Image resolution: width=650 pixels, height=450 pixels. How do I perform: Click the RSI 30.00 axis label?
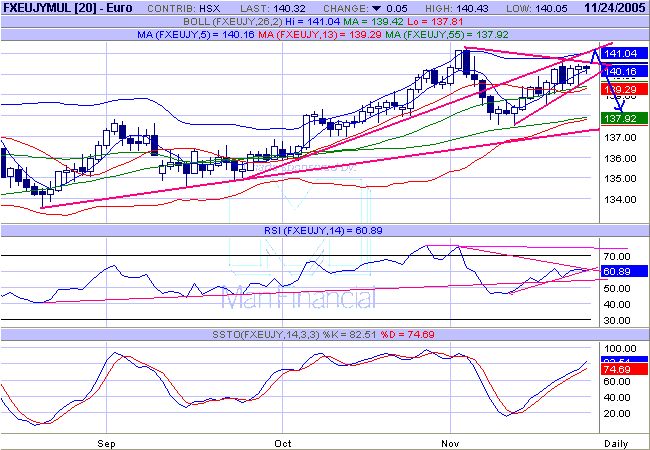(x=617, y=320)
